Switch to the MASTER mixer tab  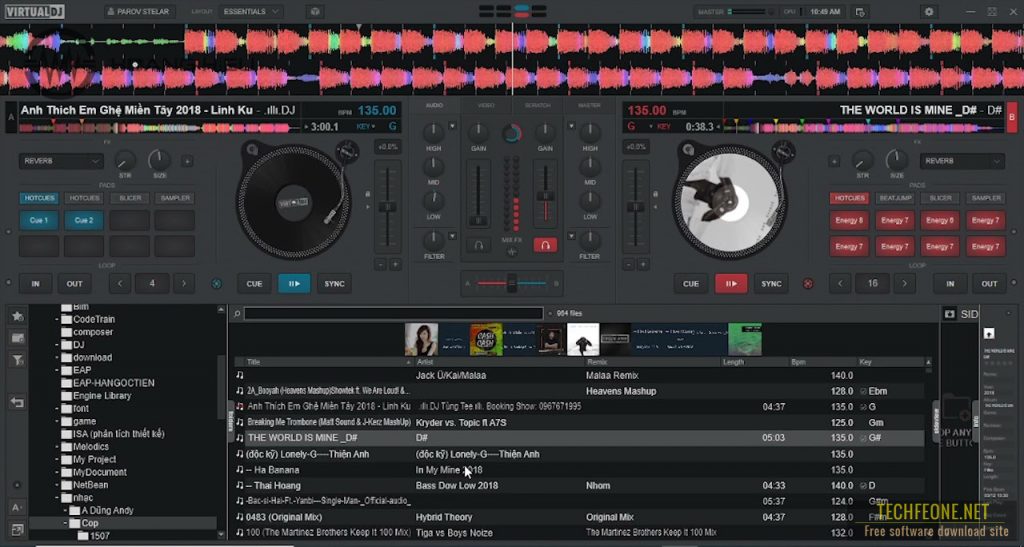point(589,105)
